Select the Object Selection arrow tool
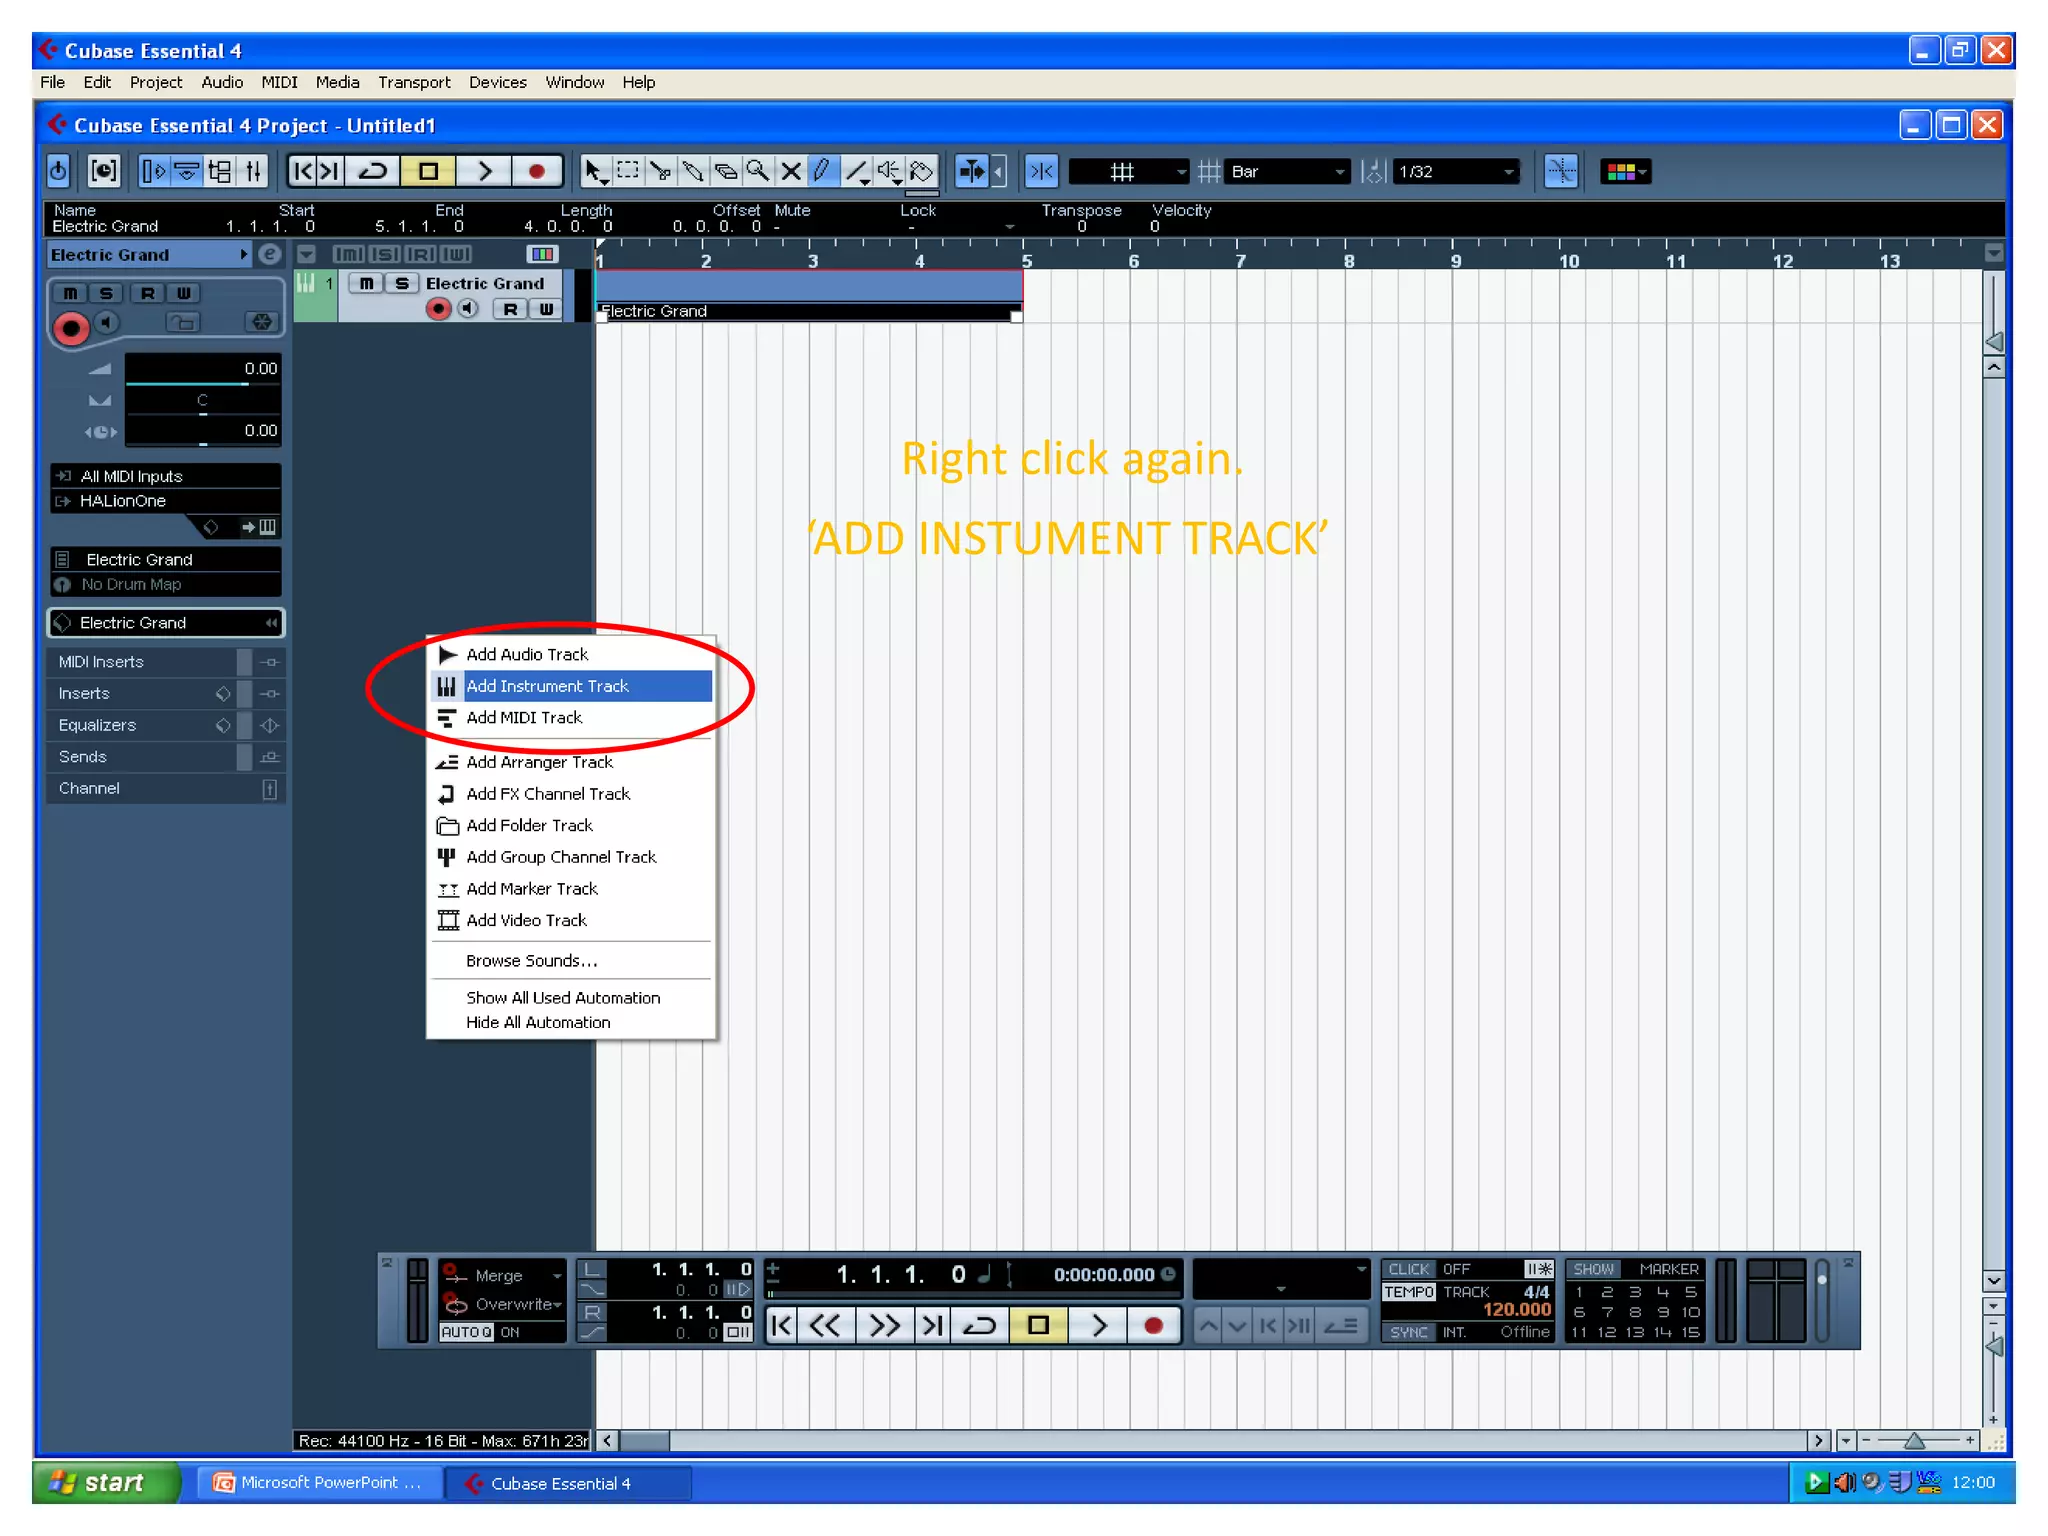 point(595,172)
